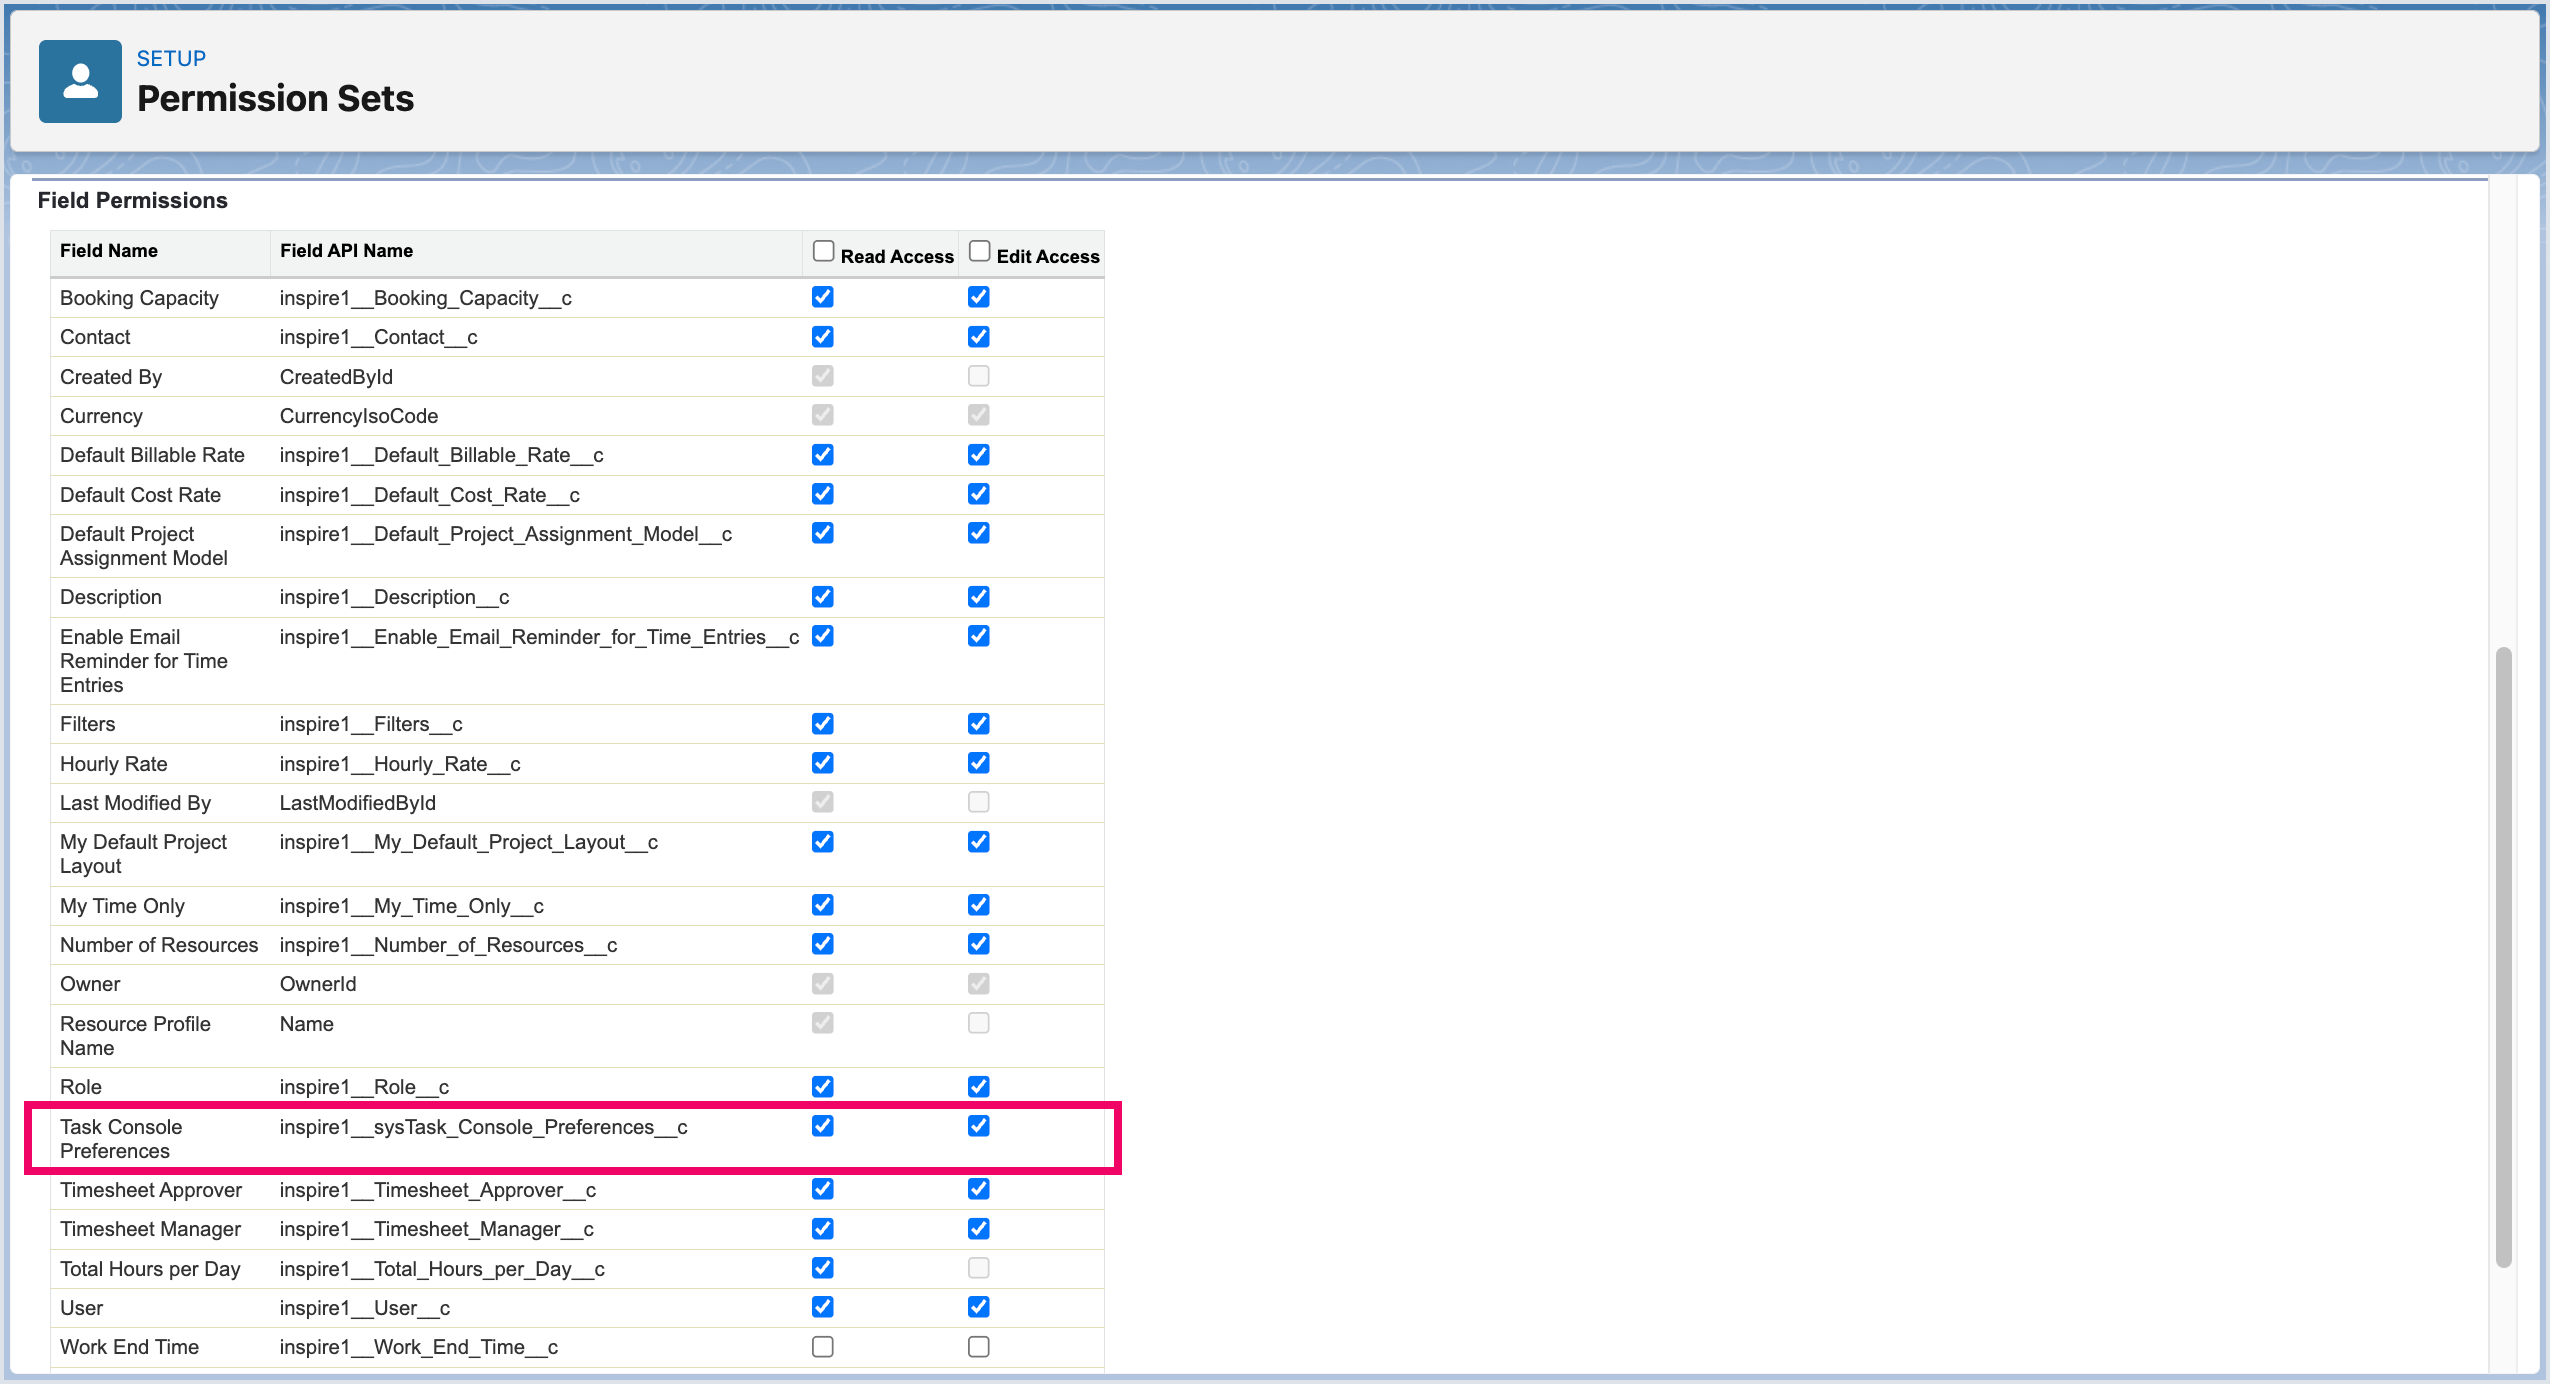This screenshot has height=1384, width=2550.
Task: Uncheck Read Access for Hourly Rate
Action: point(823,763)
